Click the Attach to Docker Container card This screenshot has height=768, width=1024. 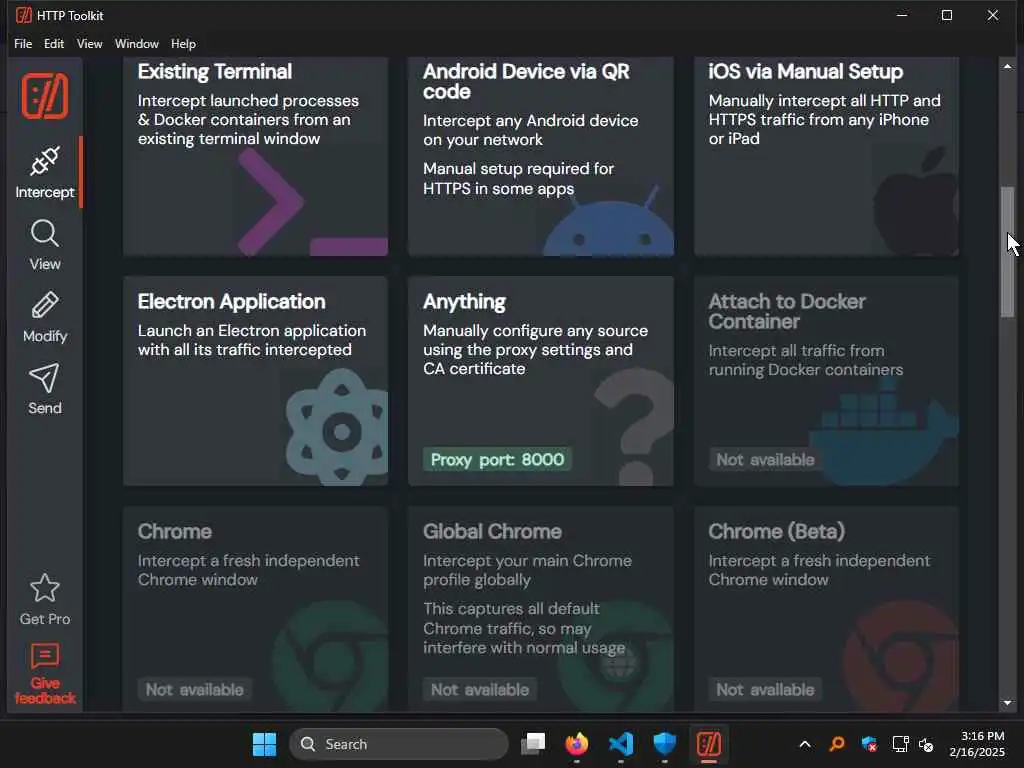pos(826,381)
